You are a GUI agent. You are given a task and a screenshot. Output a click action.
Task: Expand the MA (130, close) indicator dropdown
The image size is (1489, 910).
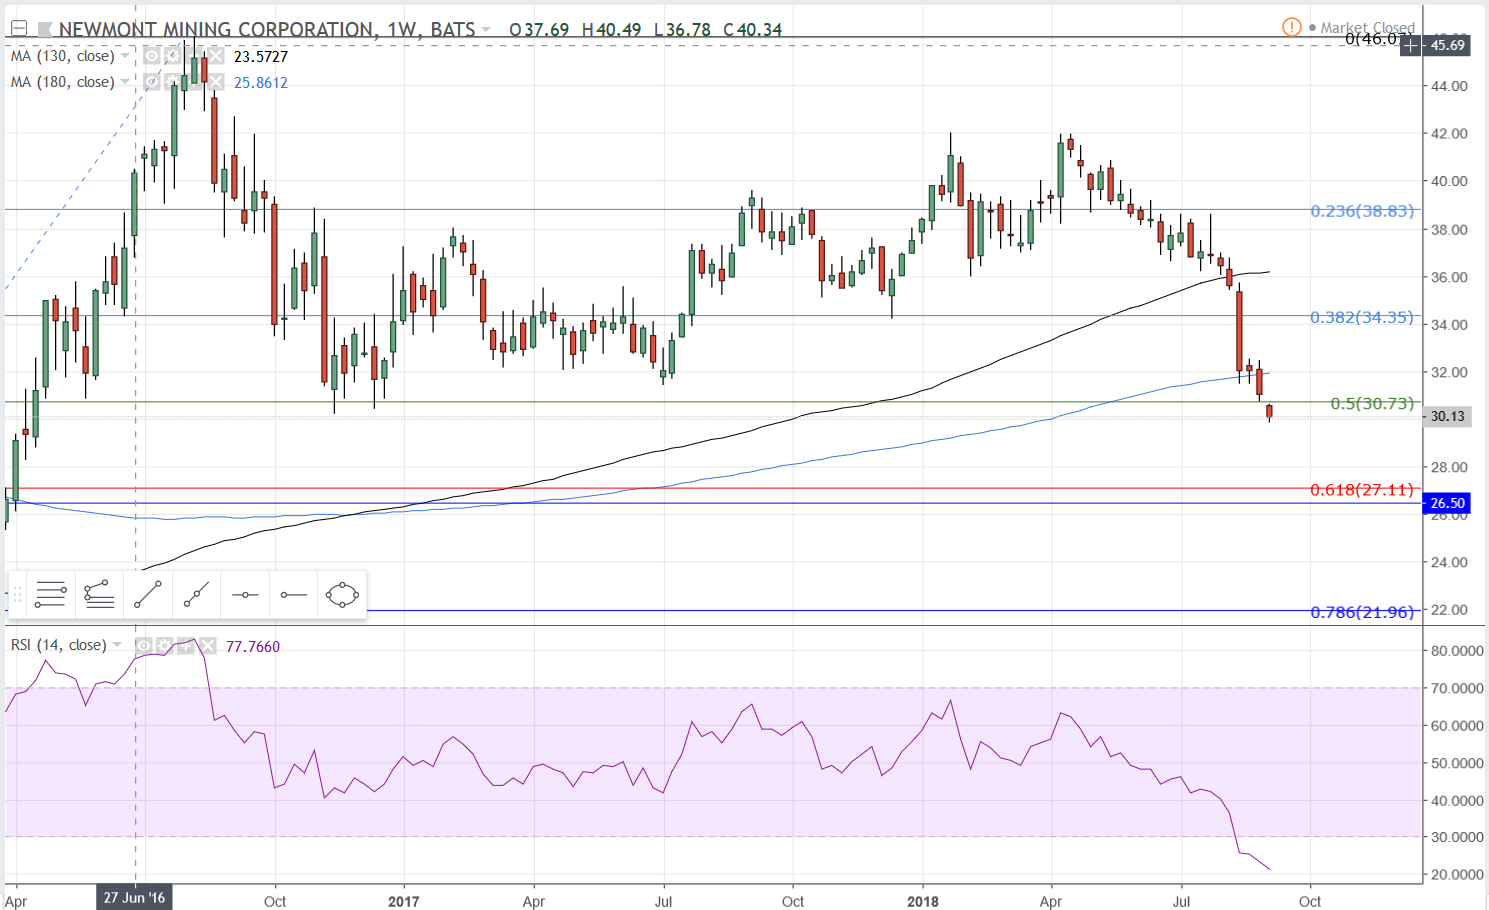(x=125, y=56)
